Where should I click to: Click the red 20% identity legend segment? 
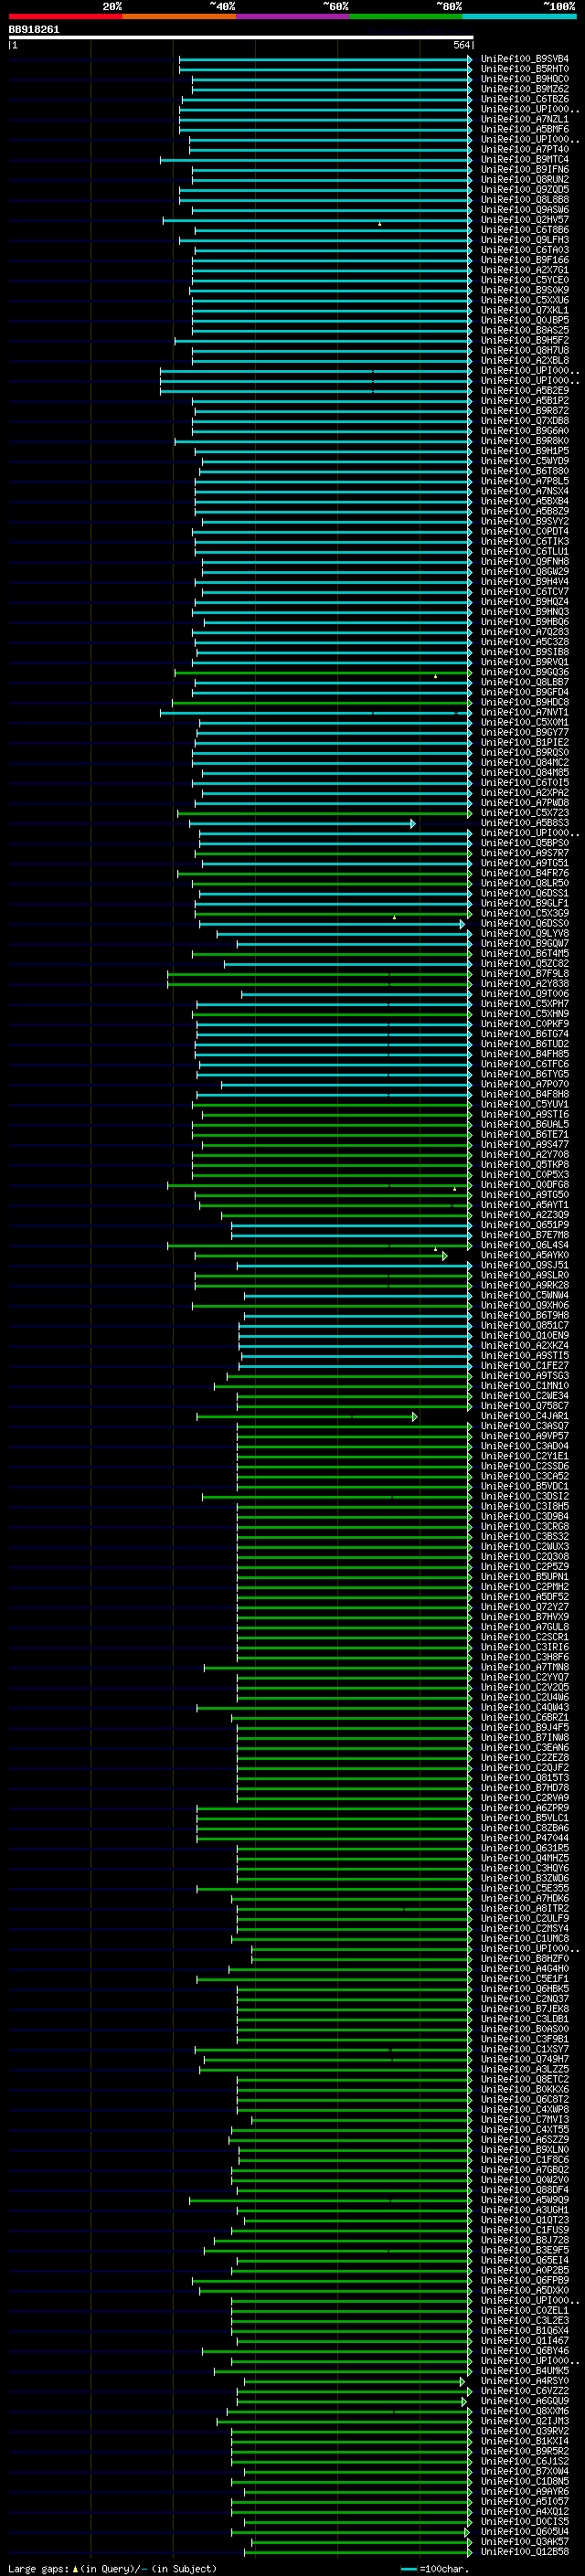[x=65, y=16]
